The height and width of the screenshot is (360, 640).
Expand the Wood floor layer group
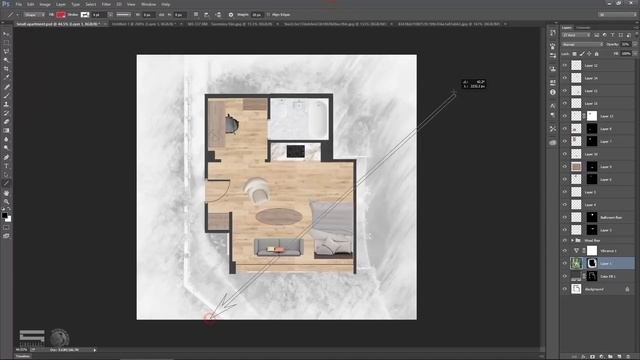(572, 240)
